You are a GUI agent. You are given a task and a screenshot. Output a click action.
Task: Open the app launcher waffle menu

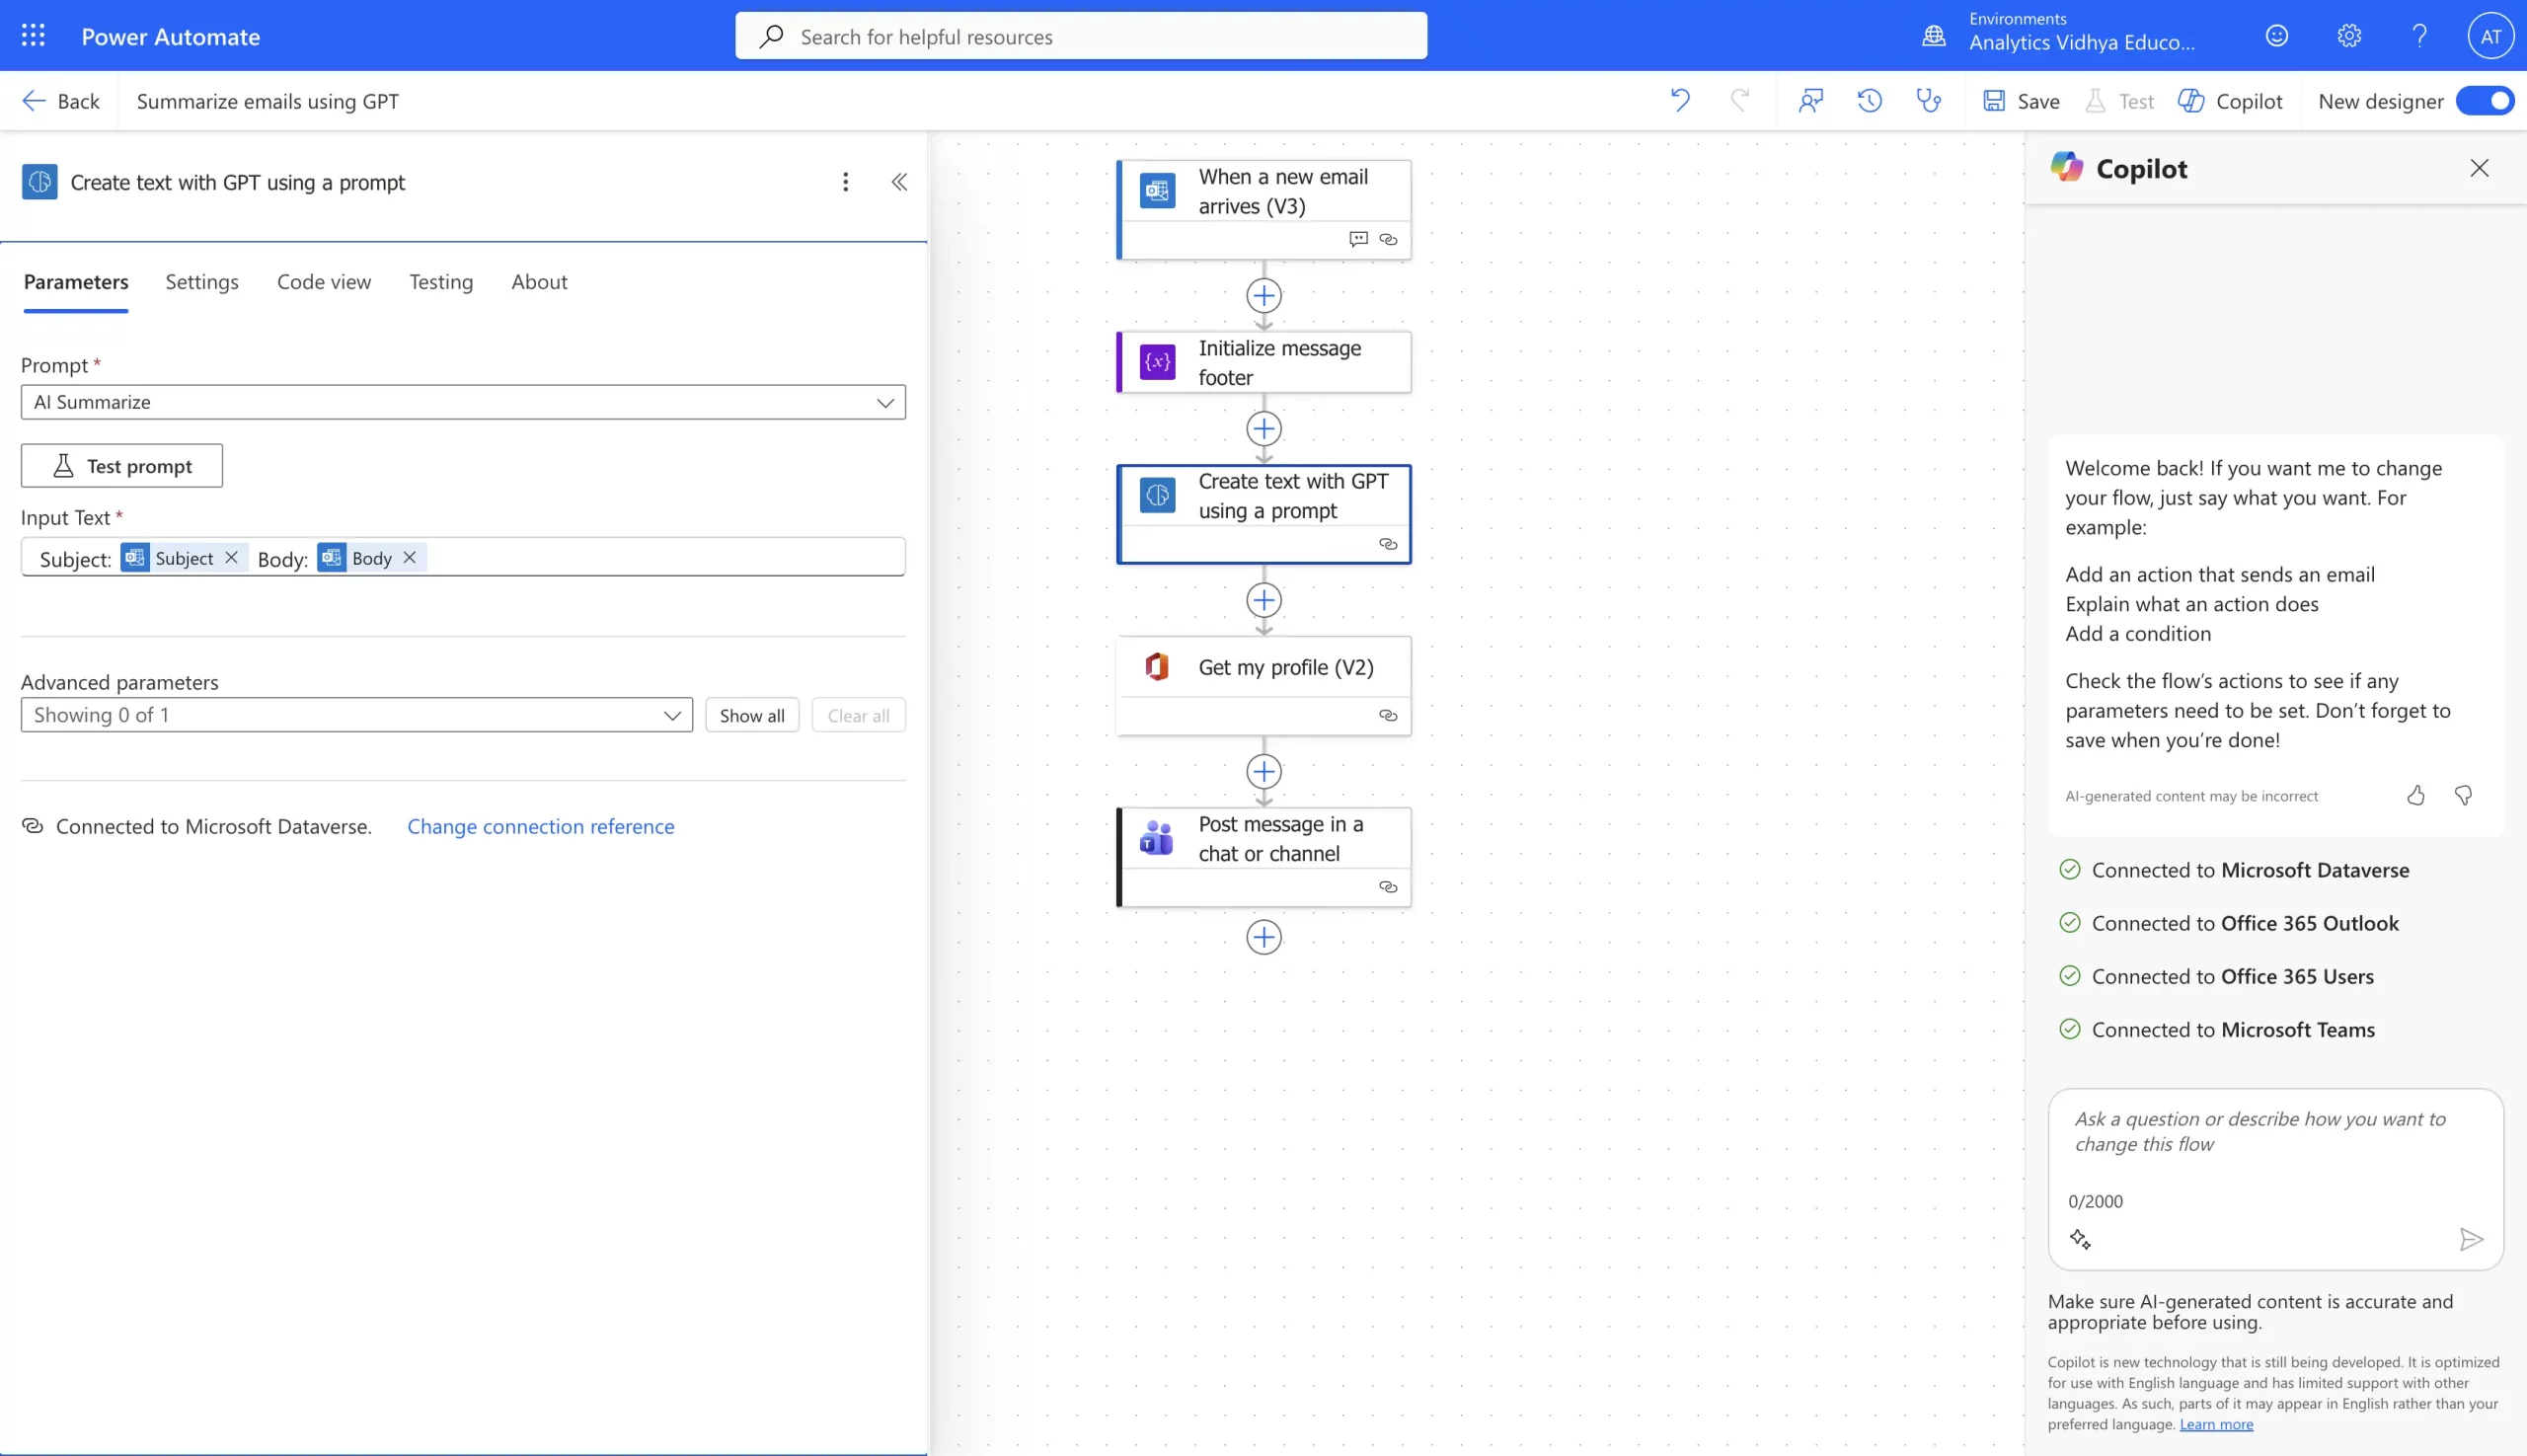coord(33,35)
